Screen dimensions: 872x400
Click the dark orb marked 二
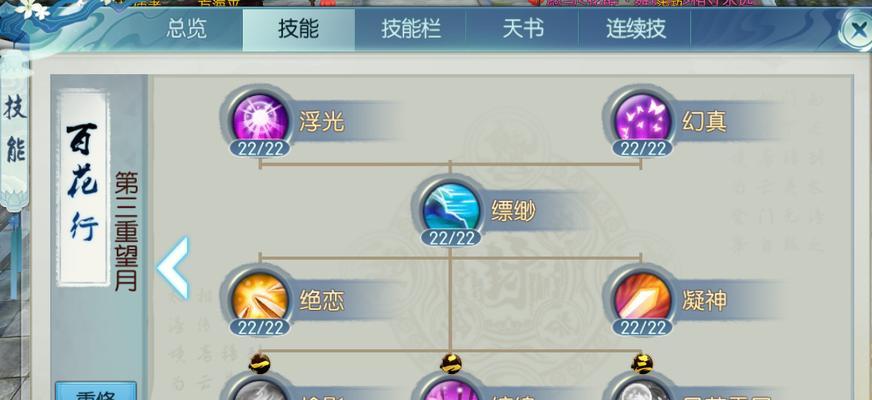[x=451, y=363]
